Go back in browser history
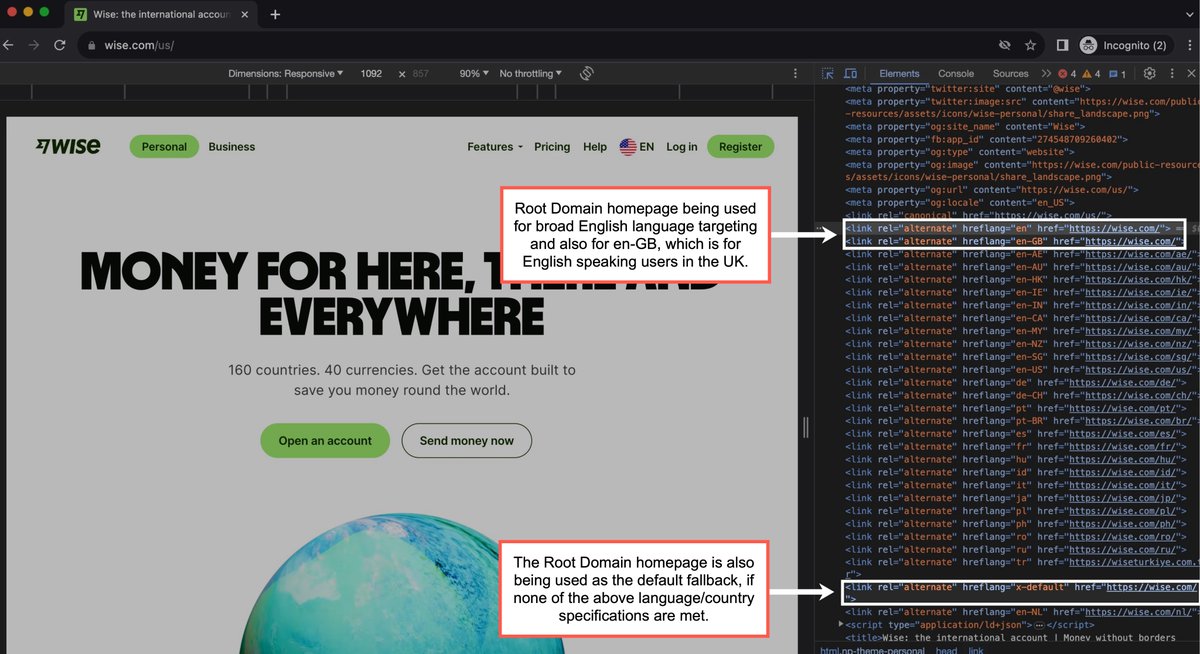1200x654 pixels. point(9,45)
